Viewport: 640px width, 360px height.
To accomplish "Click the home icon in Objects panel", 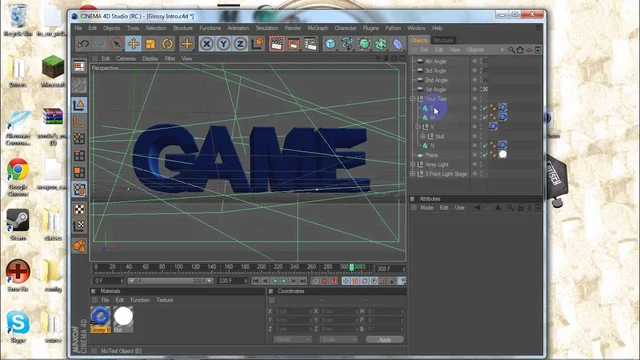I will pos(520,50).
